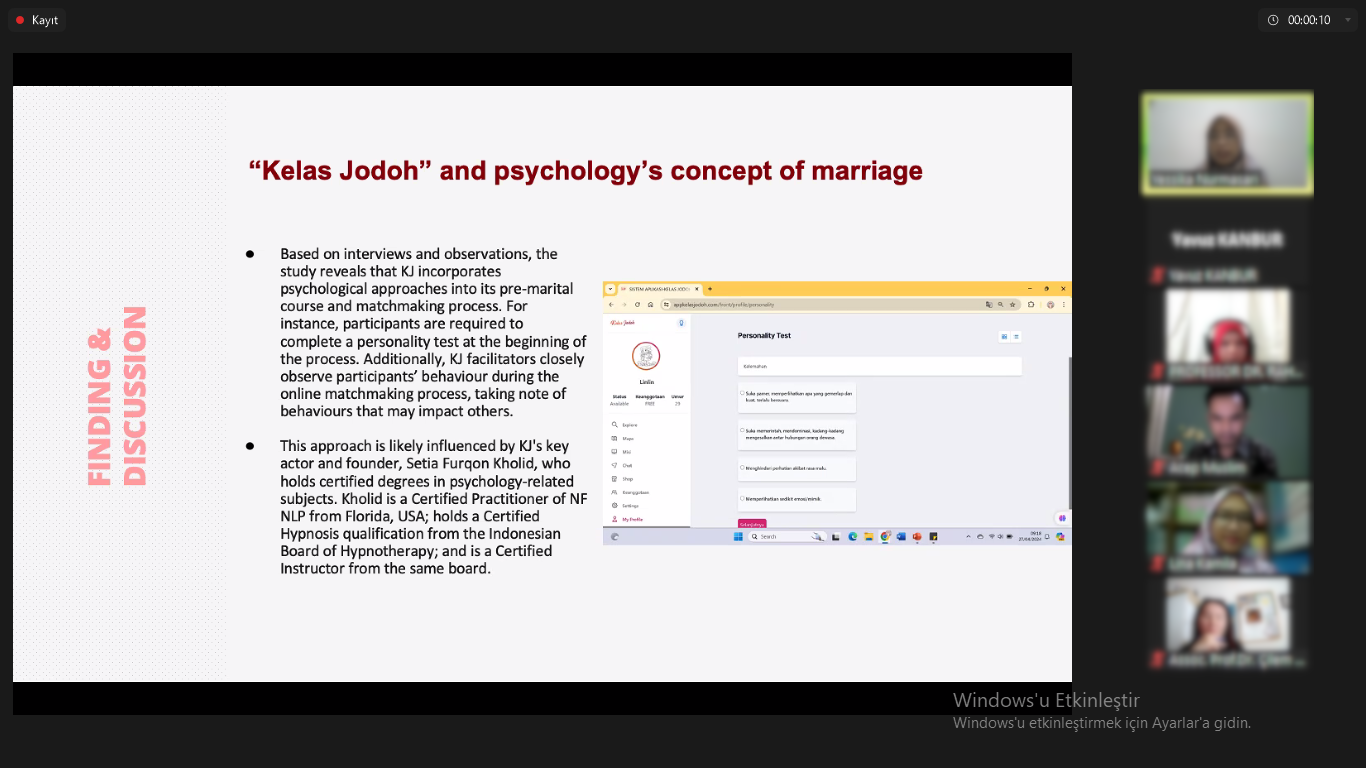The image size is (1366, 768).
Task: Select the Yavuz KANBUR participant tile
Action: tap(1228, 240)
